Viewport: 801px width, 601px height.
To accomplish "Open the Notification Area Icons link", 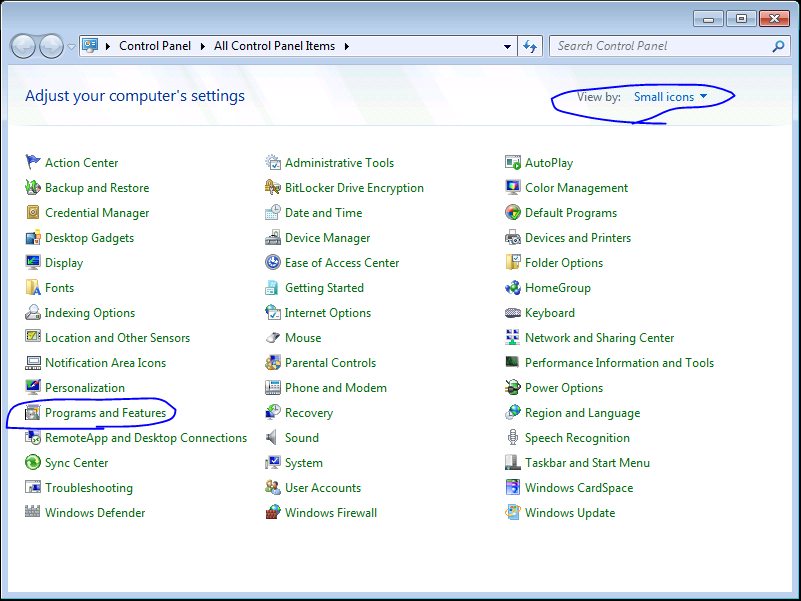I will [105, 363].
